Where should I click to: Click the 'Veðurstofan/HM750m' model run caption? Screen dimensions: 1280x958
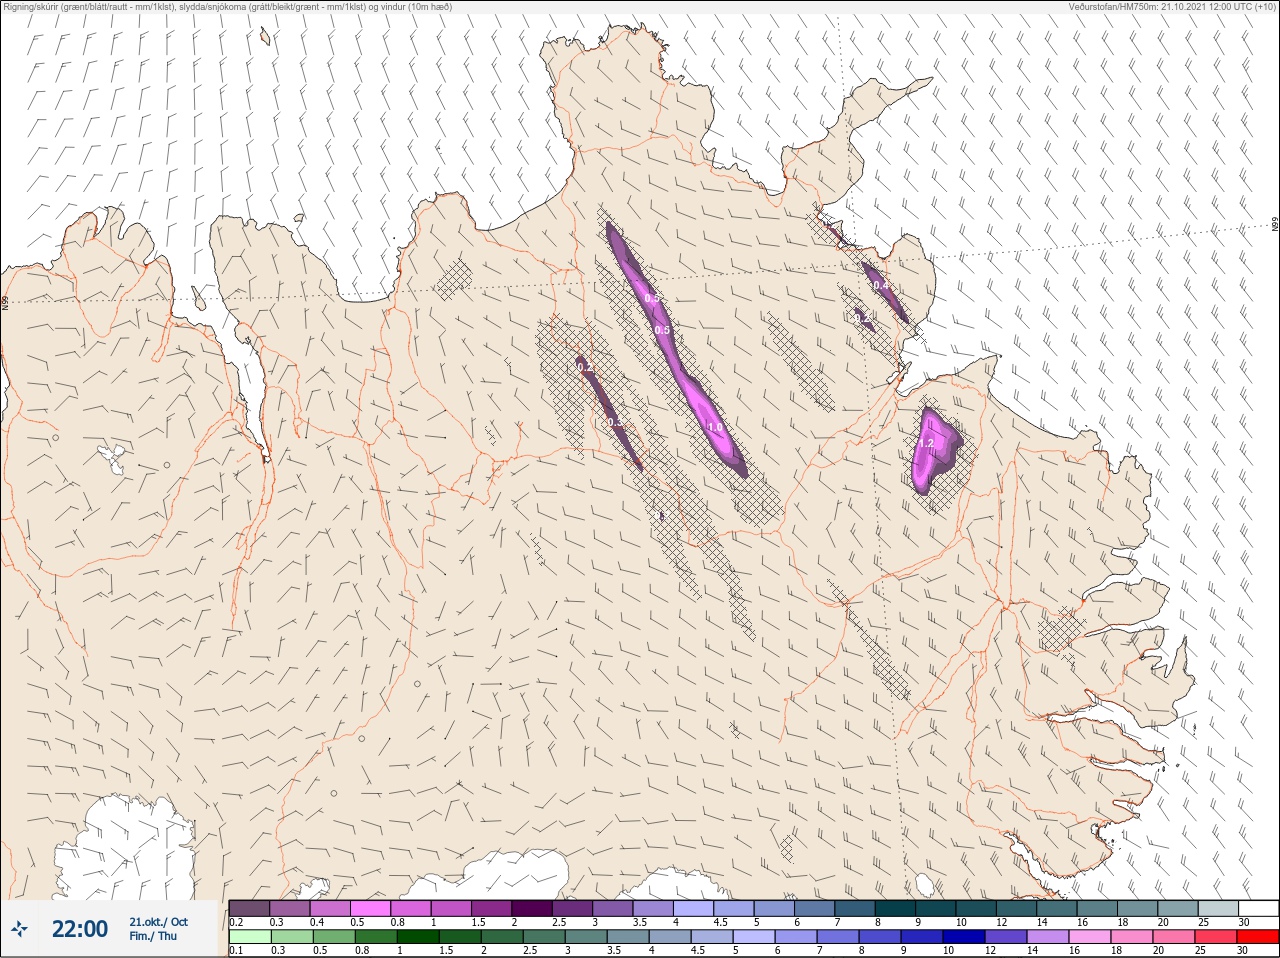[x=1172, y=6]
